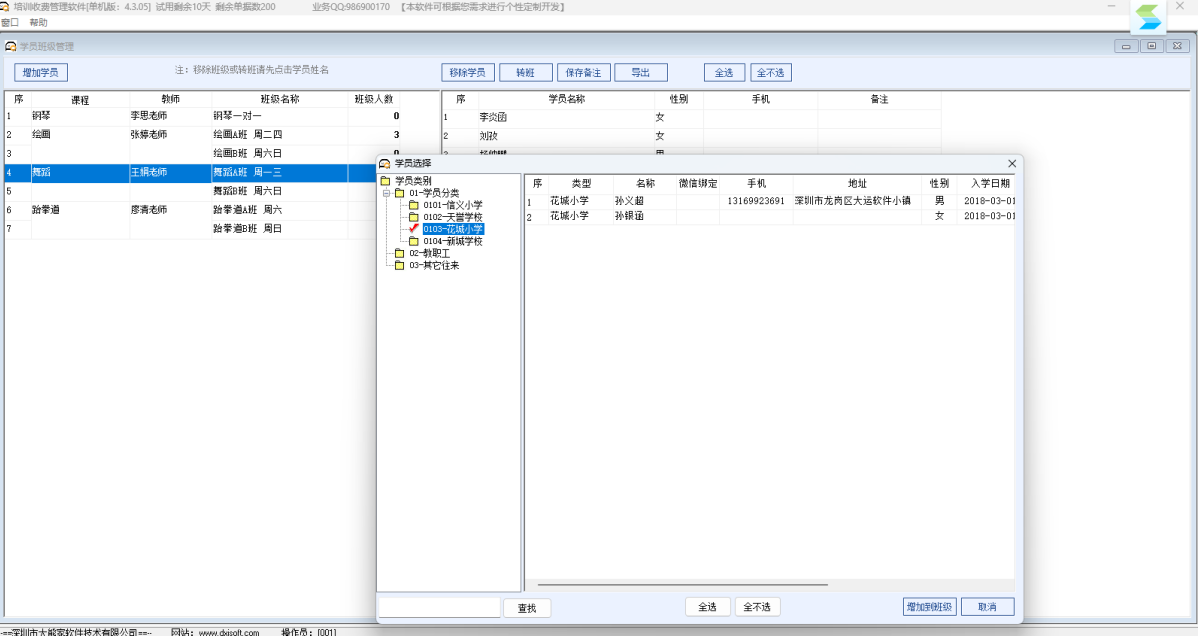Open the 窗口 menu

coord(10,22)
